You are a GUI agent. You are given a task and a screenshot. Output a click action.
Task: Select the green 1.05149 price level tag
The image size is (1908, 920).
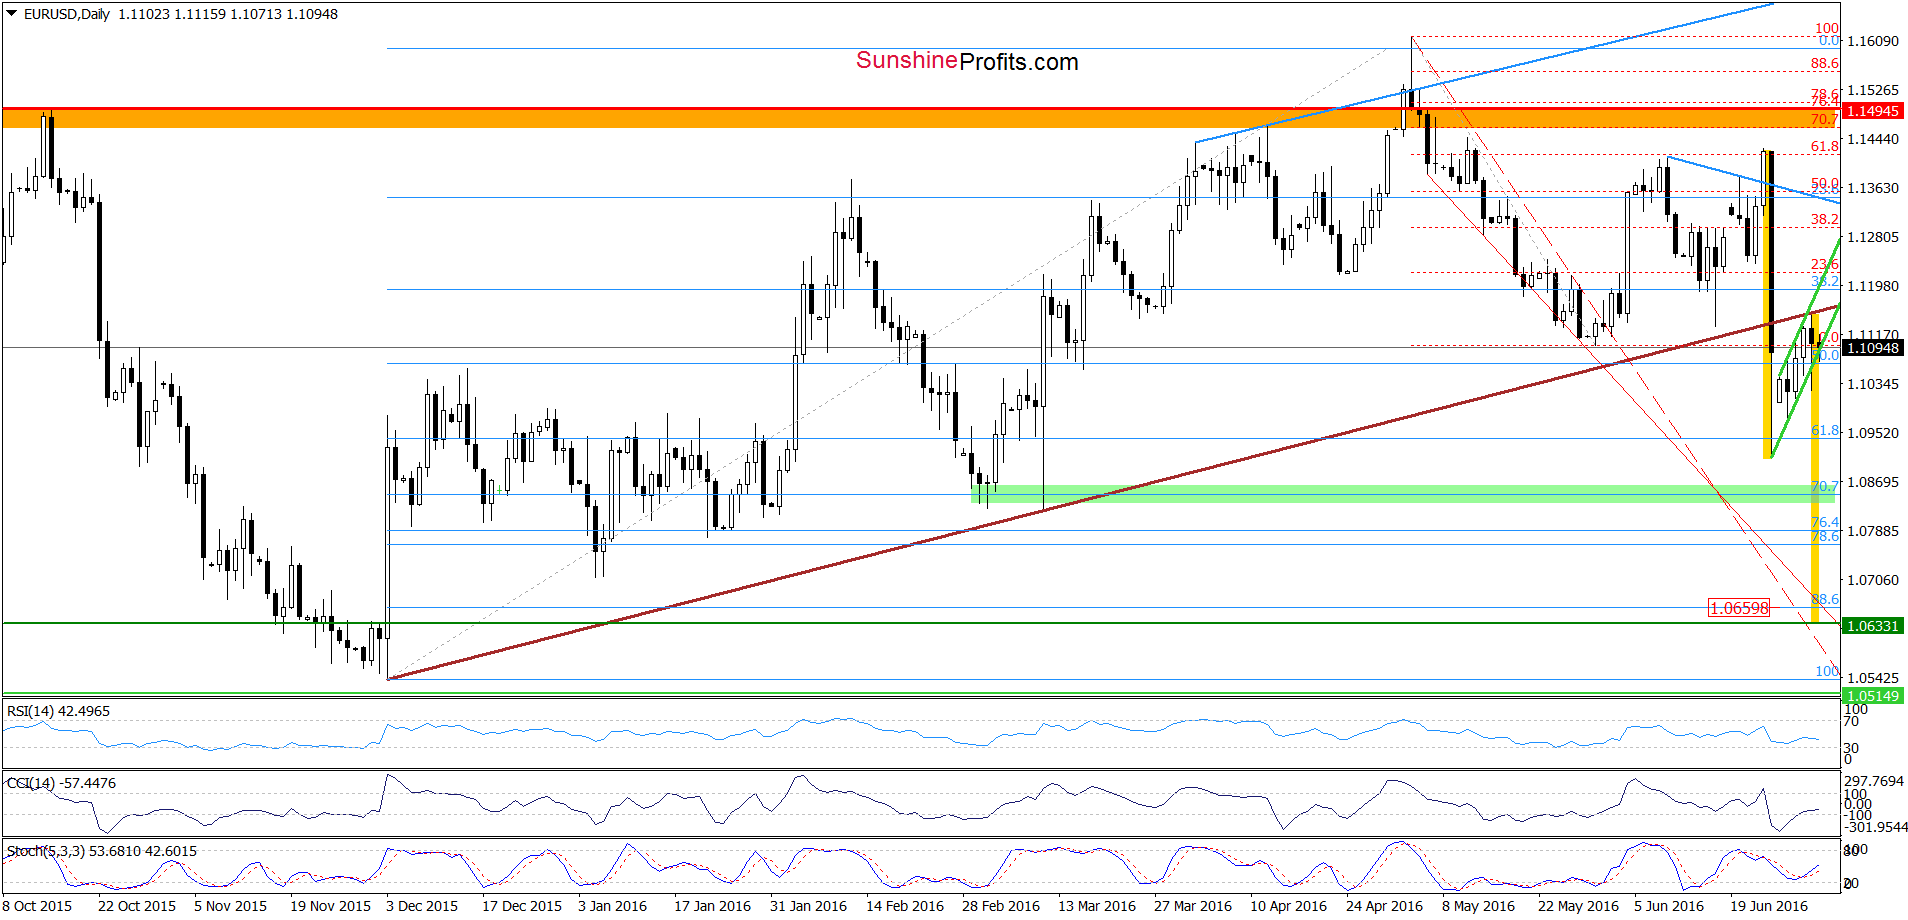tap(1872, 696)
